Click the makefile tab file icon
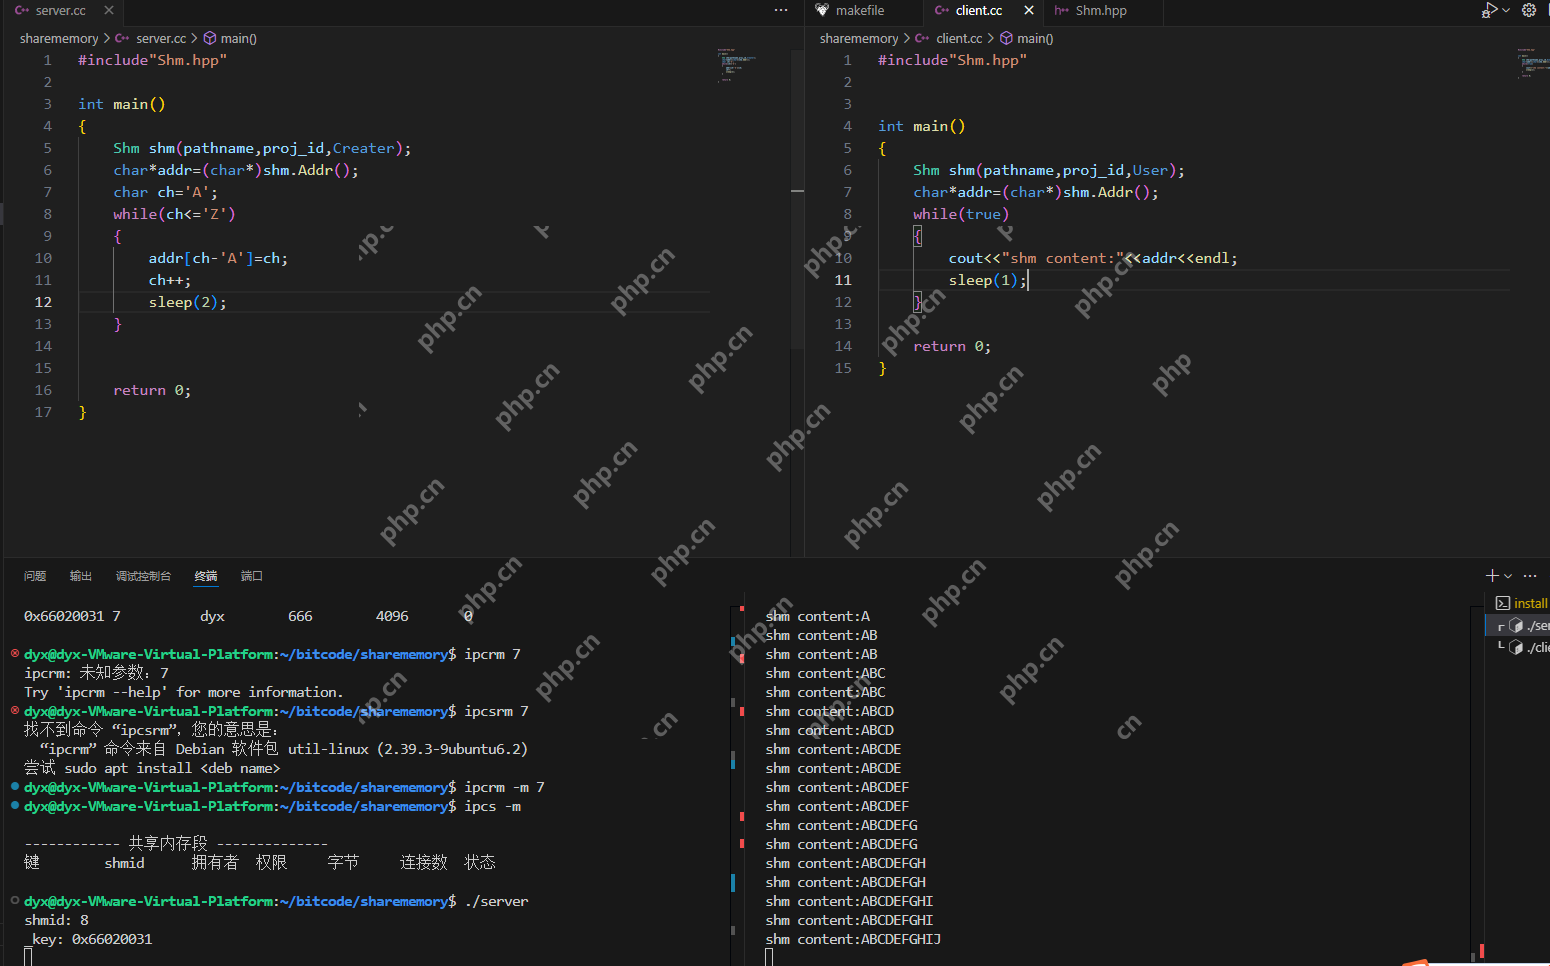This screenshot has width=1550, height=966. coord(822,11)
